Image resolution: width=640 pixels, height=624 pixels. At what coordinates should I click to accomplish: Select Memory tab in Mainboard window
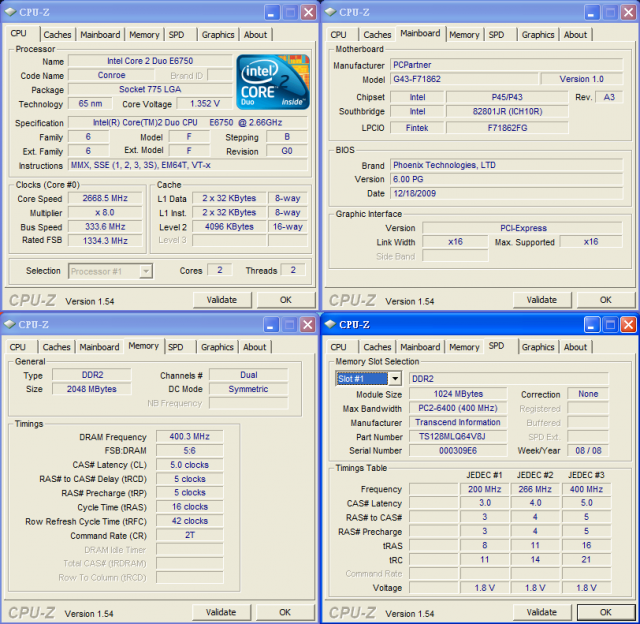(464, 35)
